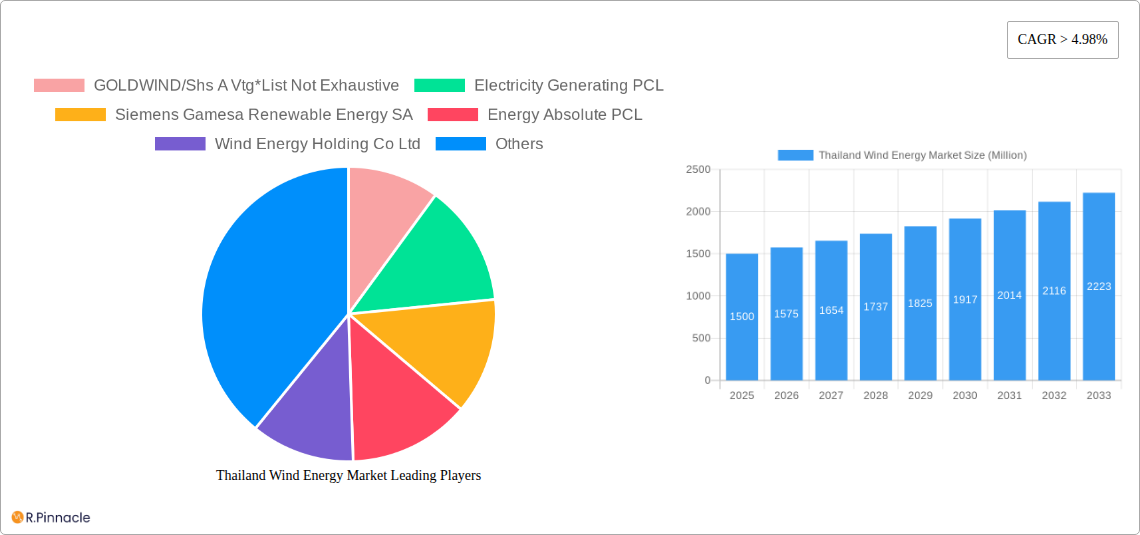Viewport: 1140px width, 535px height.
Task: Click the 2025 bar showing 1500
Action: (742, 317)
